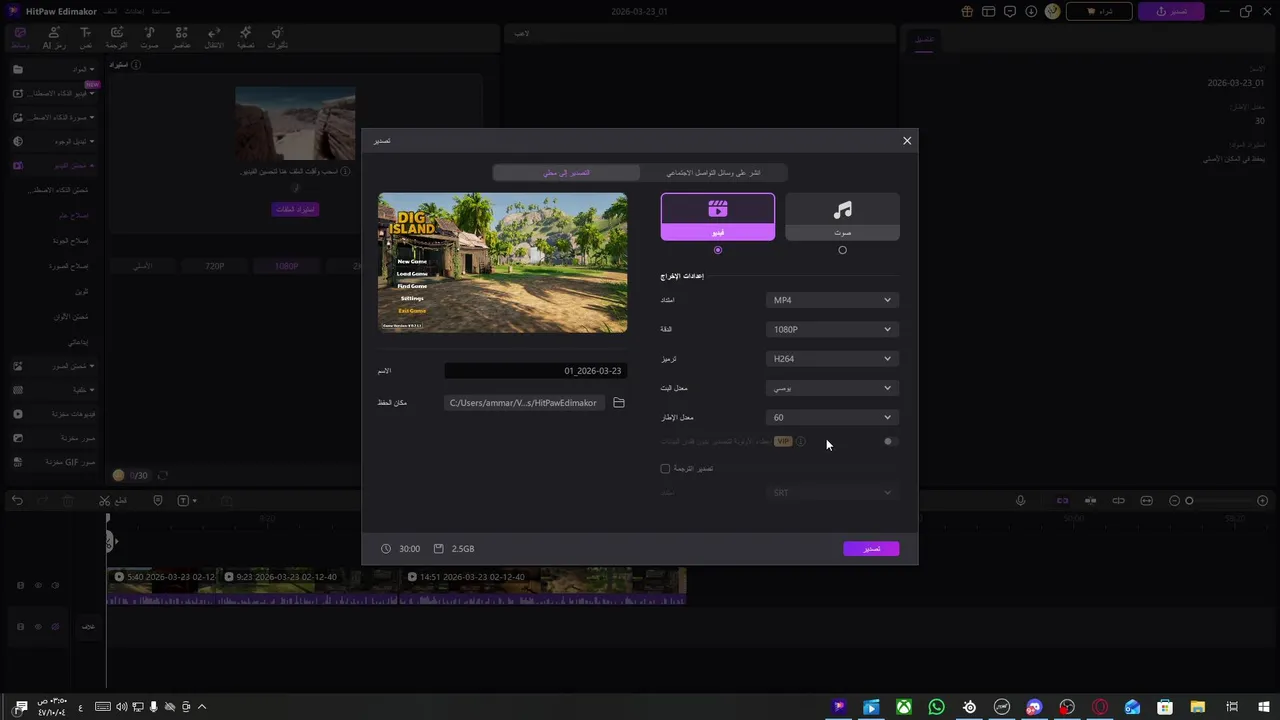Select the original (الأصلي) resolution tab
The image size is (1280, 720).
143,266
